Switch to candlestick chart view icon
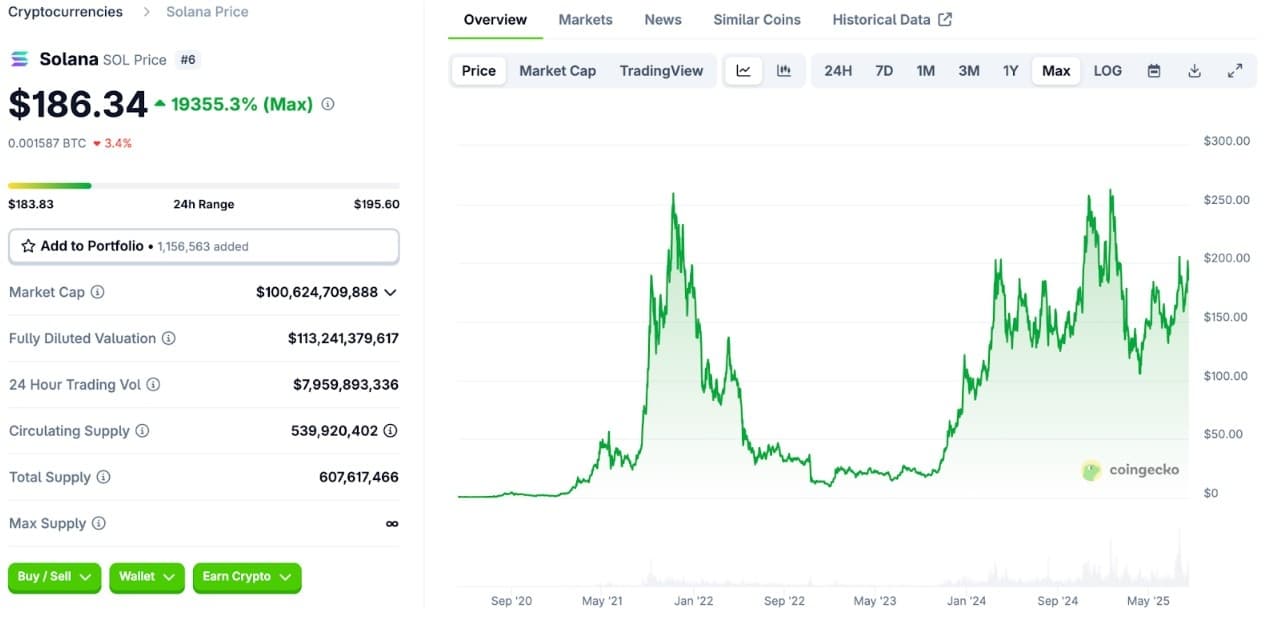 click(x=784, y=71)
